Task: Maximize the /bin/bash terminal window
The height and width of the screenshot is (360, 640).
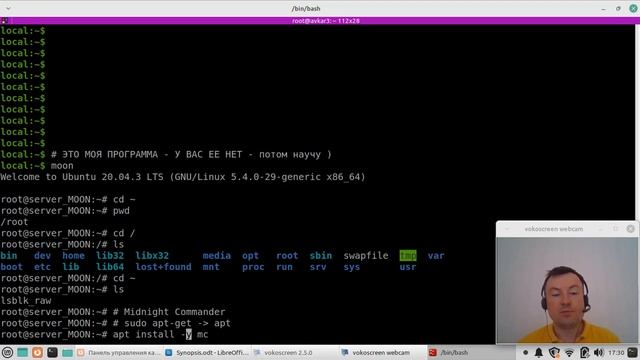Action: tap(618, 9)
